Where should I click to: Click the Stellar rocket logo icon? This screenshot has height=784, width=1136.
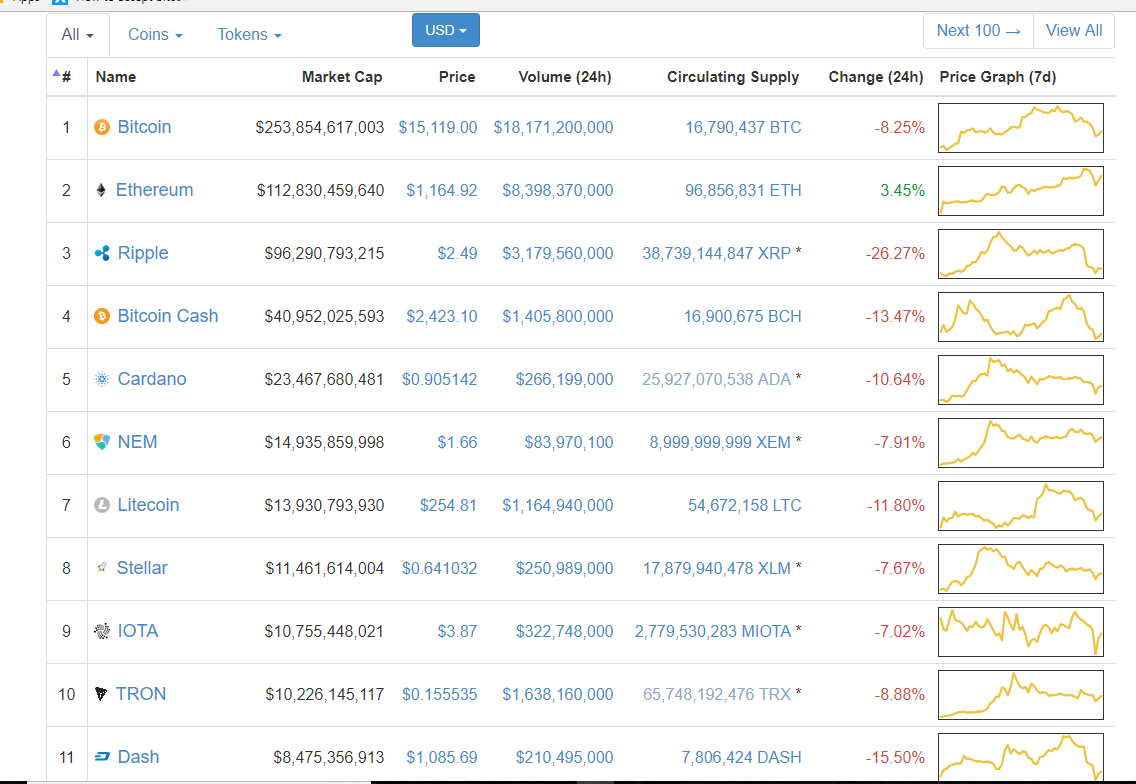(x=101, y=568)
